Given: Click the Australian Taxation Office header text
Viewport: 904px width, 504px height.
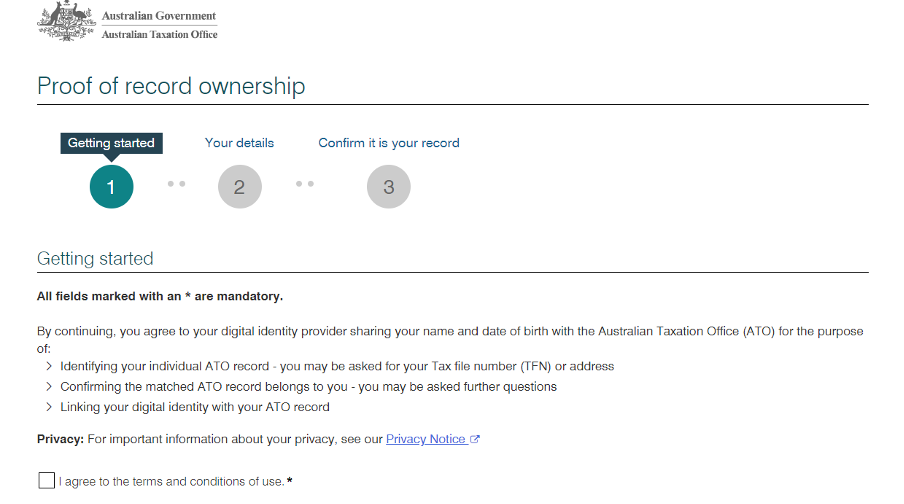Looking at the screenshot, I should (160, 35).
